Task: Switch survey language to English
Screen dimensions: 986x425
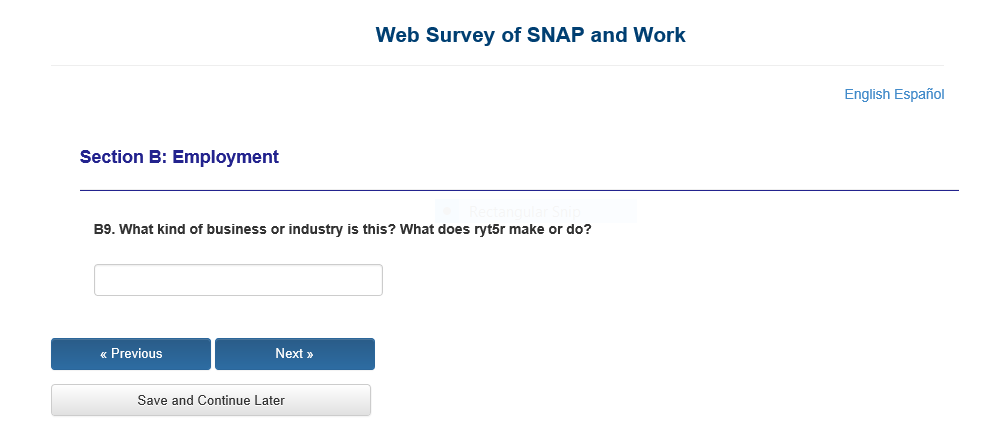Action: click(867, 94)
